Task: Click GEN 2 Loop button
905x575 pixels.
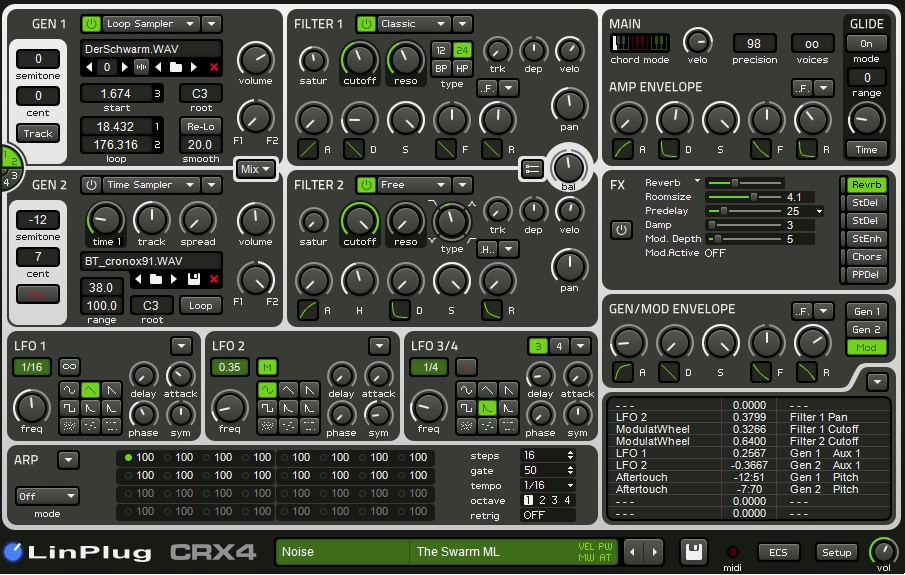Action: pyautogui.click(x=200, y=305)
